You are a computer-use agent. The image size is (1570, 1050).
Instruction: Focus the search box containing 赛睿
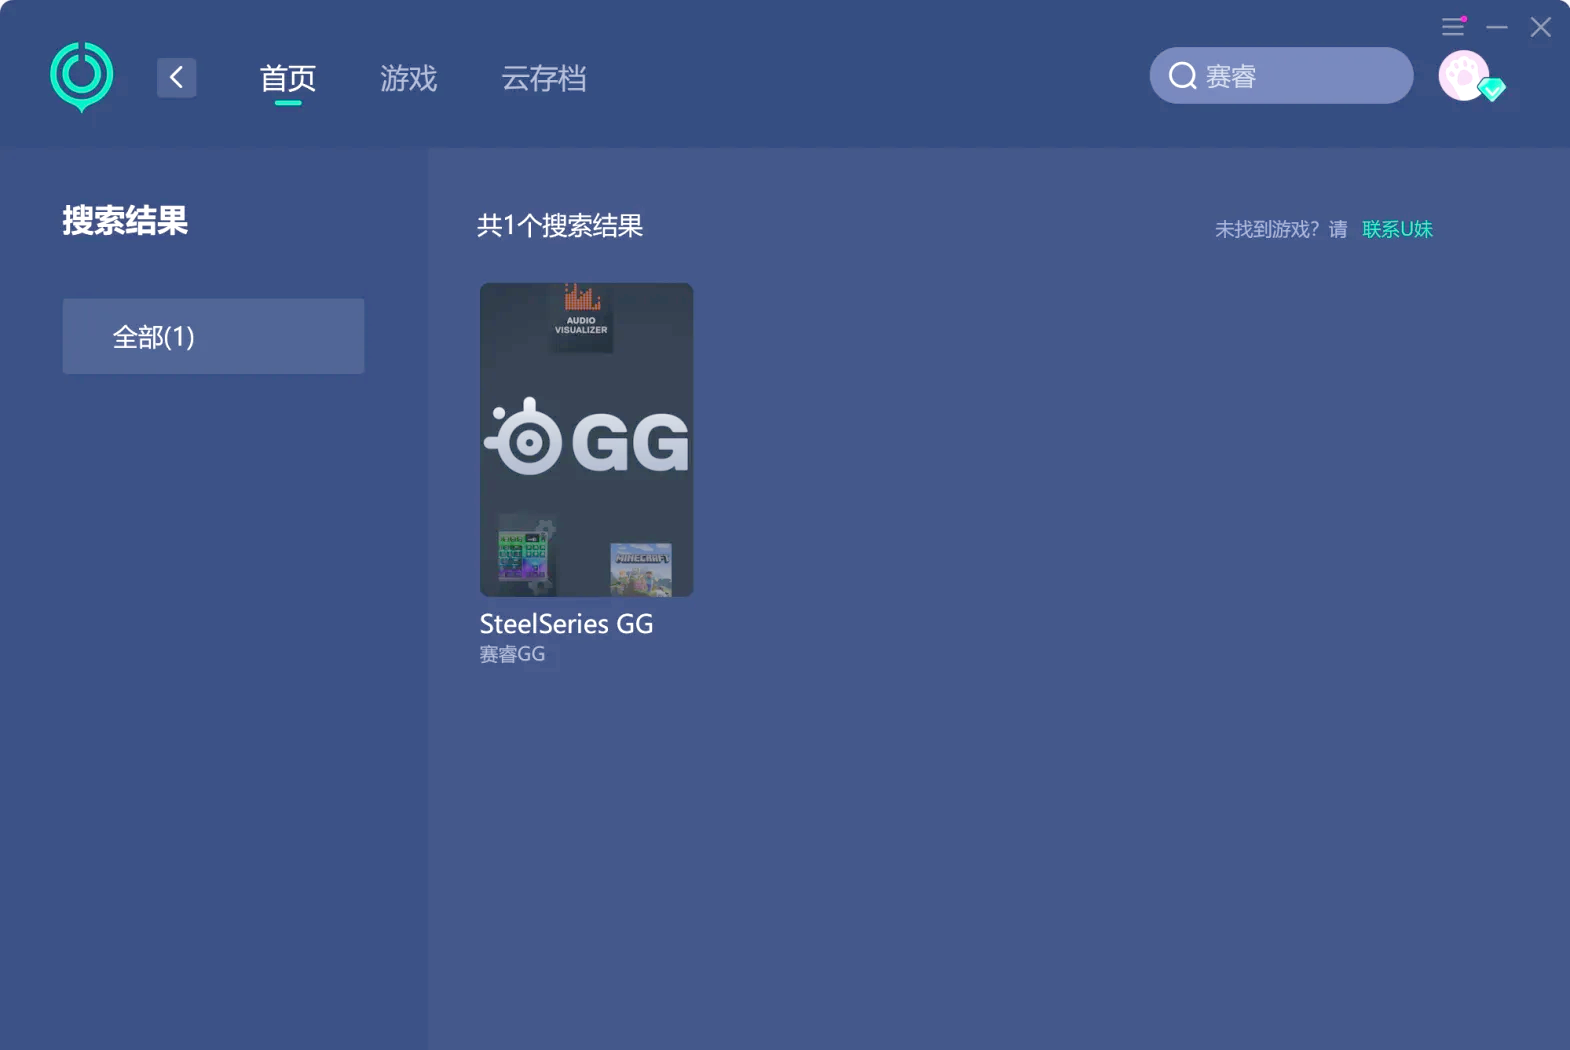pyautogui.click(x=1281, y=76)
